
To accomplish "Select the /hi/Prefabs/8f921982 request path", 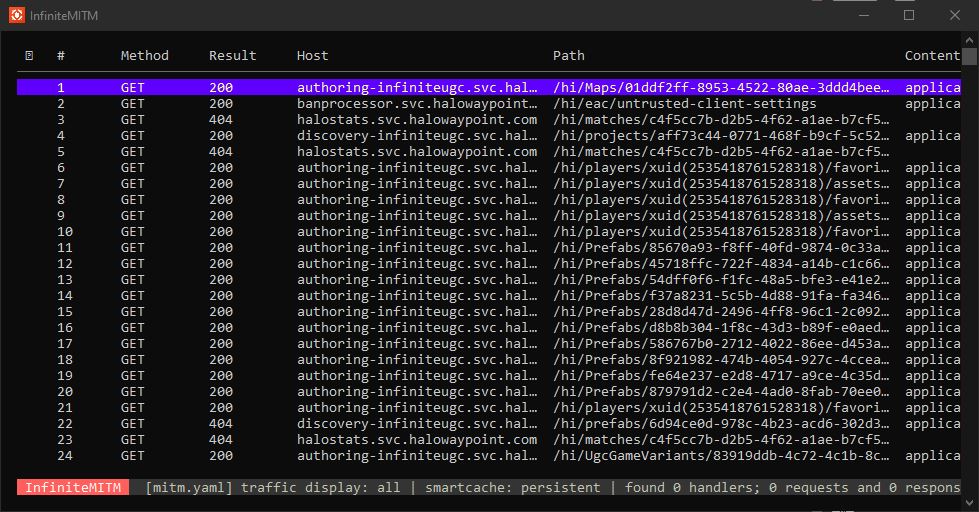I will tap(721, 360).
